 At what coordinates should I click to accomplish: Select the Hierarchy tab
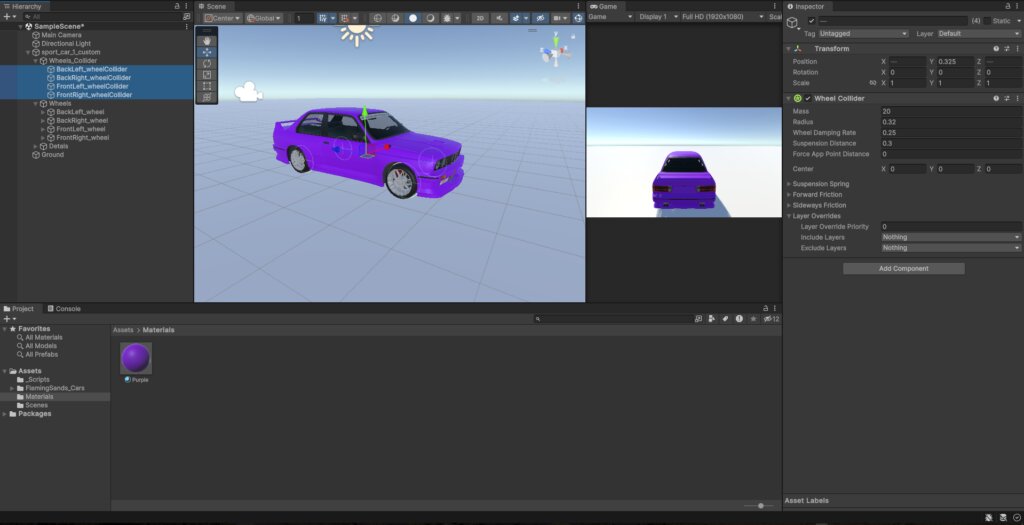tap(22, 6)
